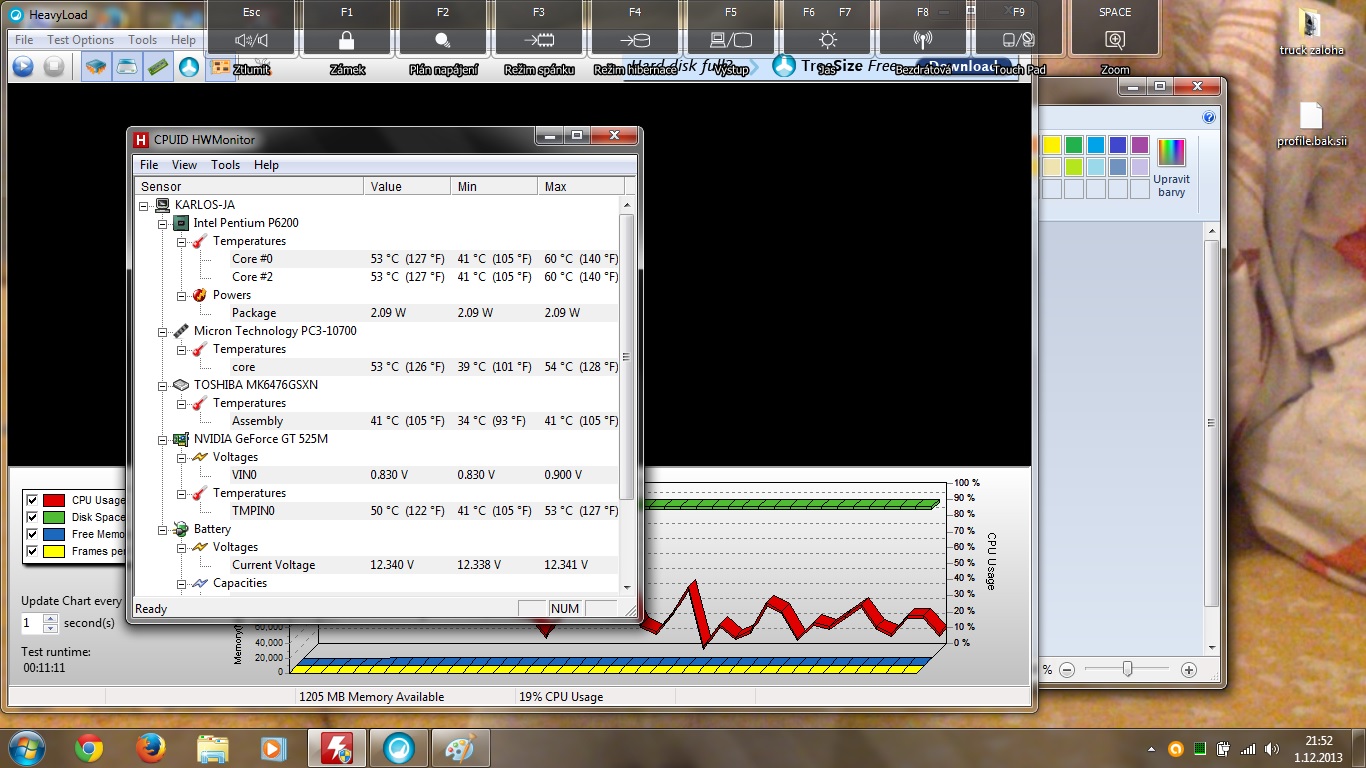Click the F9 Touch Pad overlay key
Screen dimensions: 1366x768
tap(1019, 29)
